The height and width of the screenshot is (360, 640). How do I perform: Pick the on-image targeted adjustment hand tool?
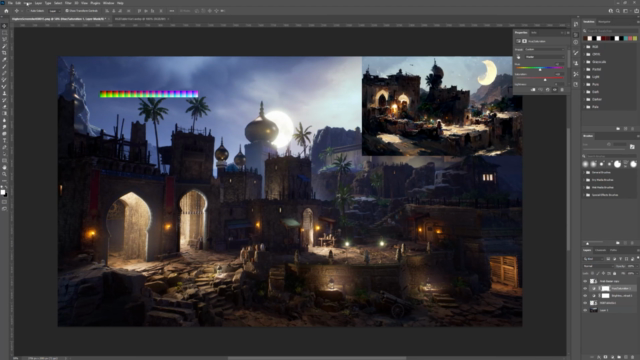(518, 57)
